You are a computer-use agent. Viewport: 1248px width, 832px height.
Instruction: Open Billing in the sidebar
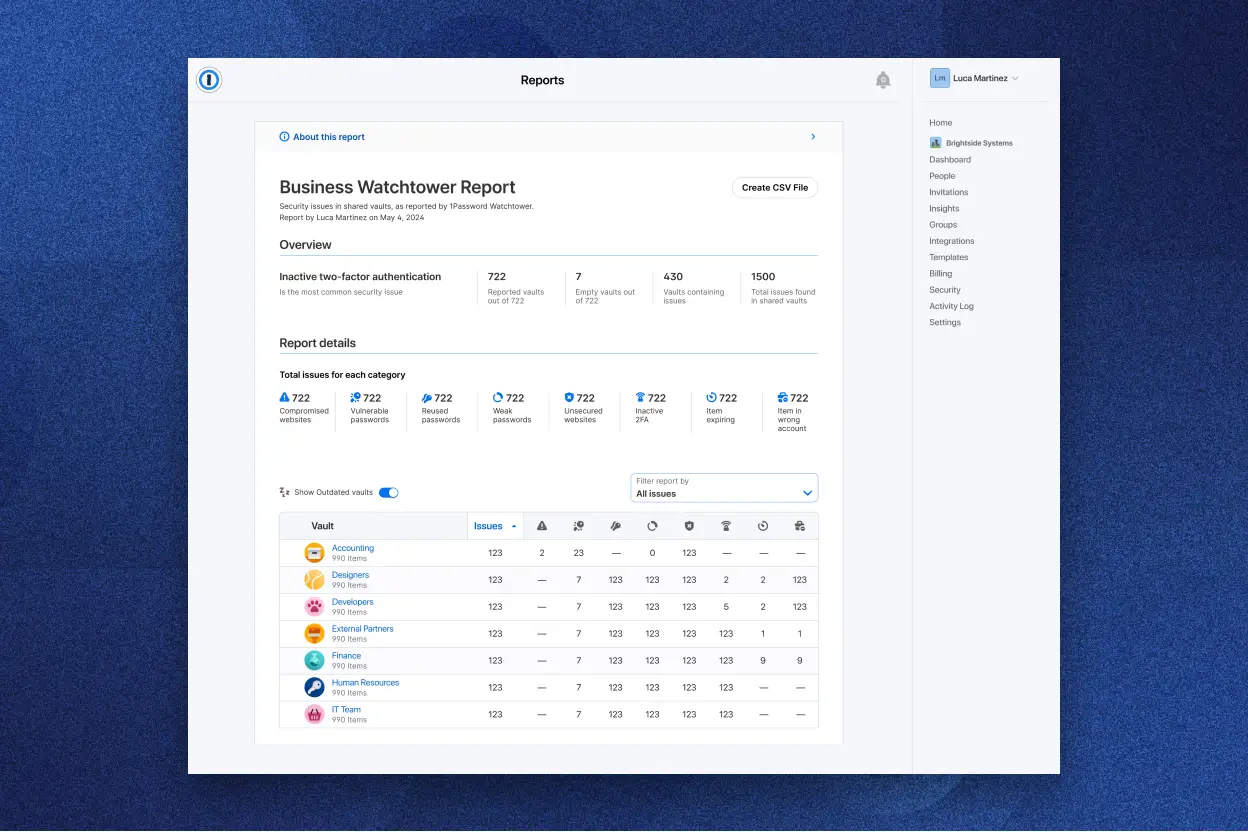pos(941,274)
